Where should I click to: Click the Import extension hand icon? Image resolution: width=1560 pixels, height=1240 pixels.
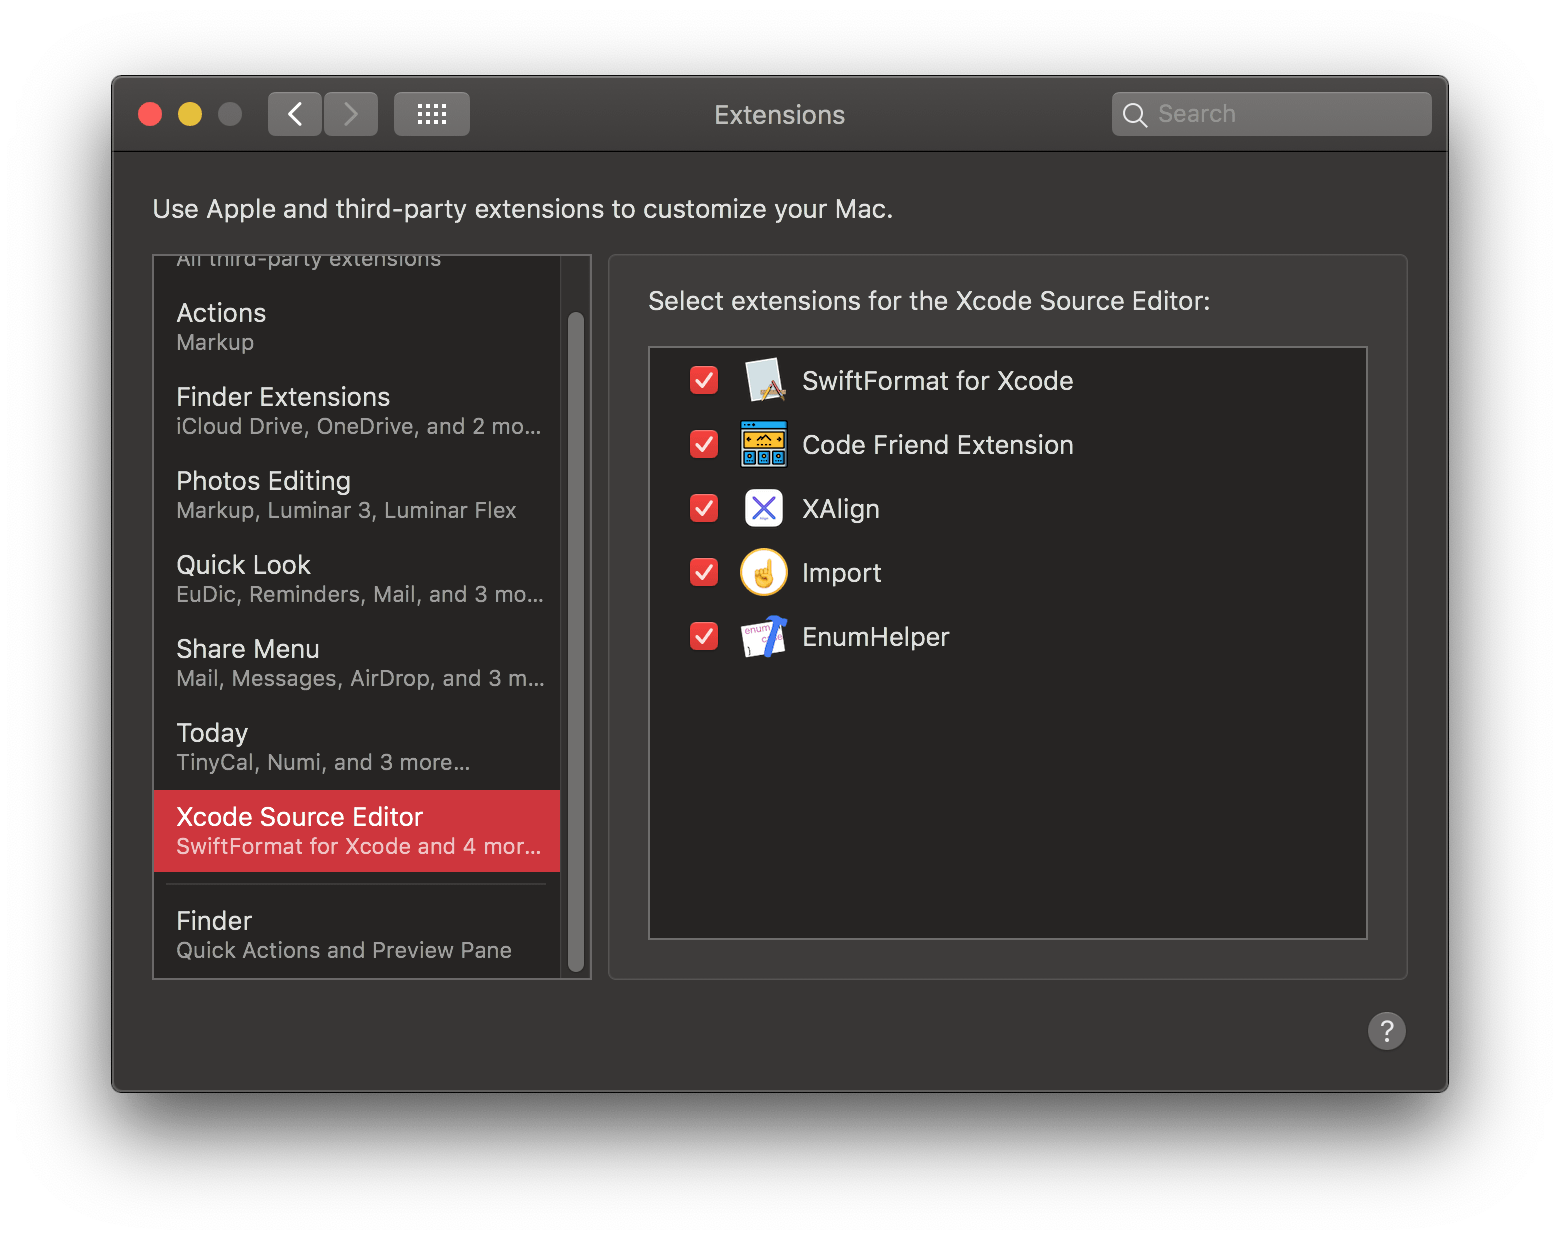764,572
